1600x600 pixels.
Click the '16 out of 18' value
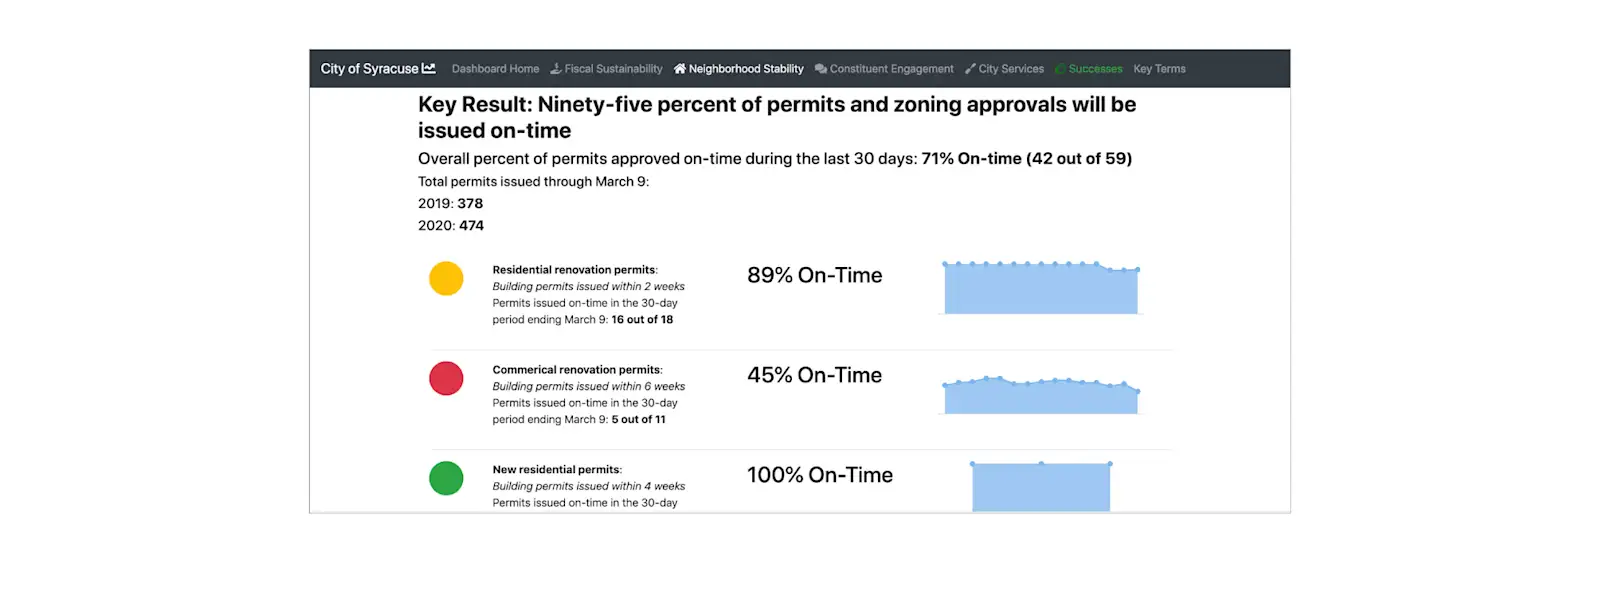click(642, 320)
